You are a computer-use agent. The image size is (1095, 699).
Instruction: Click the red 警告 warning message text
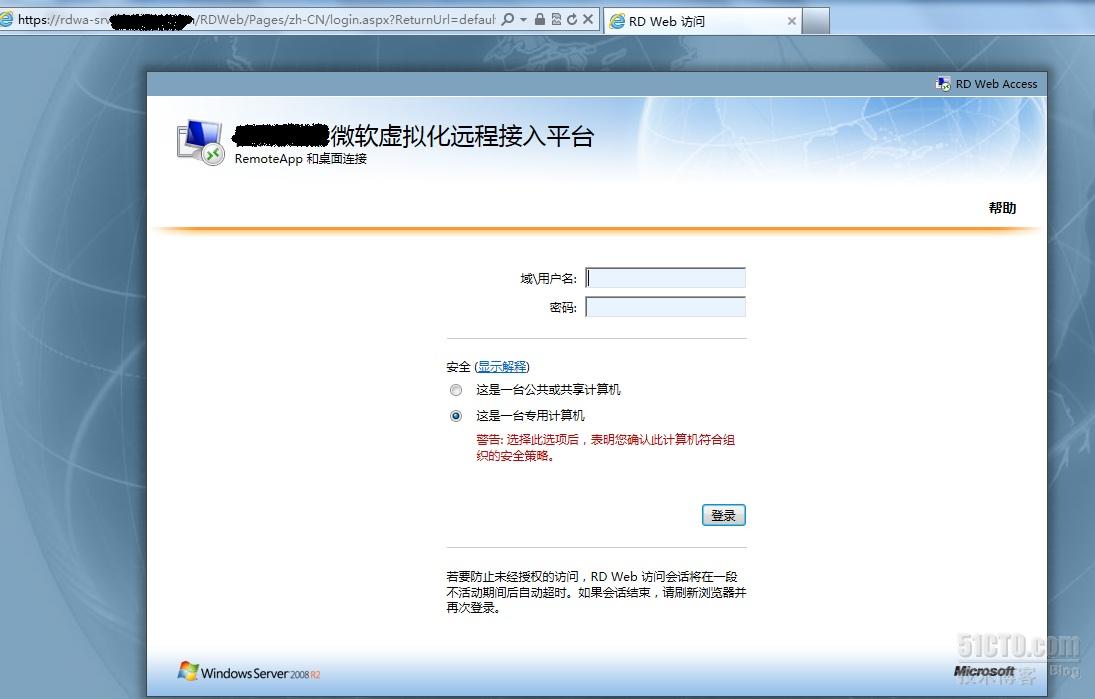pos(605,448)
